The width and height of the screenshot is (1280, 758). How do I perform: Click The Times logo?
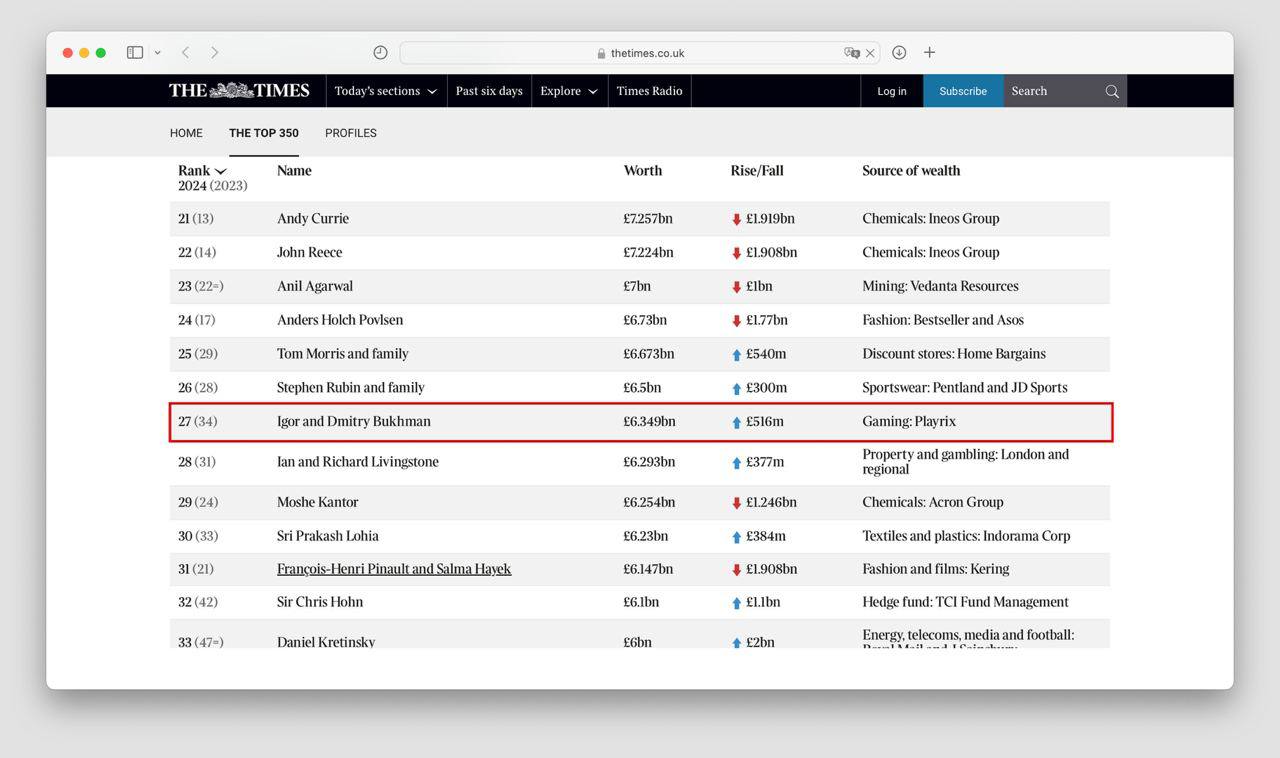[x=239, y=91]
